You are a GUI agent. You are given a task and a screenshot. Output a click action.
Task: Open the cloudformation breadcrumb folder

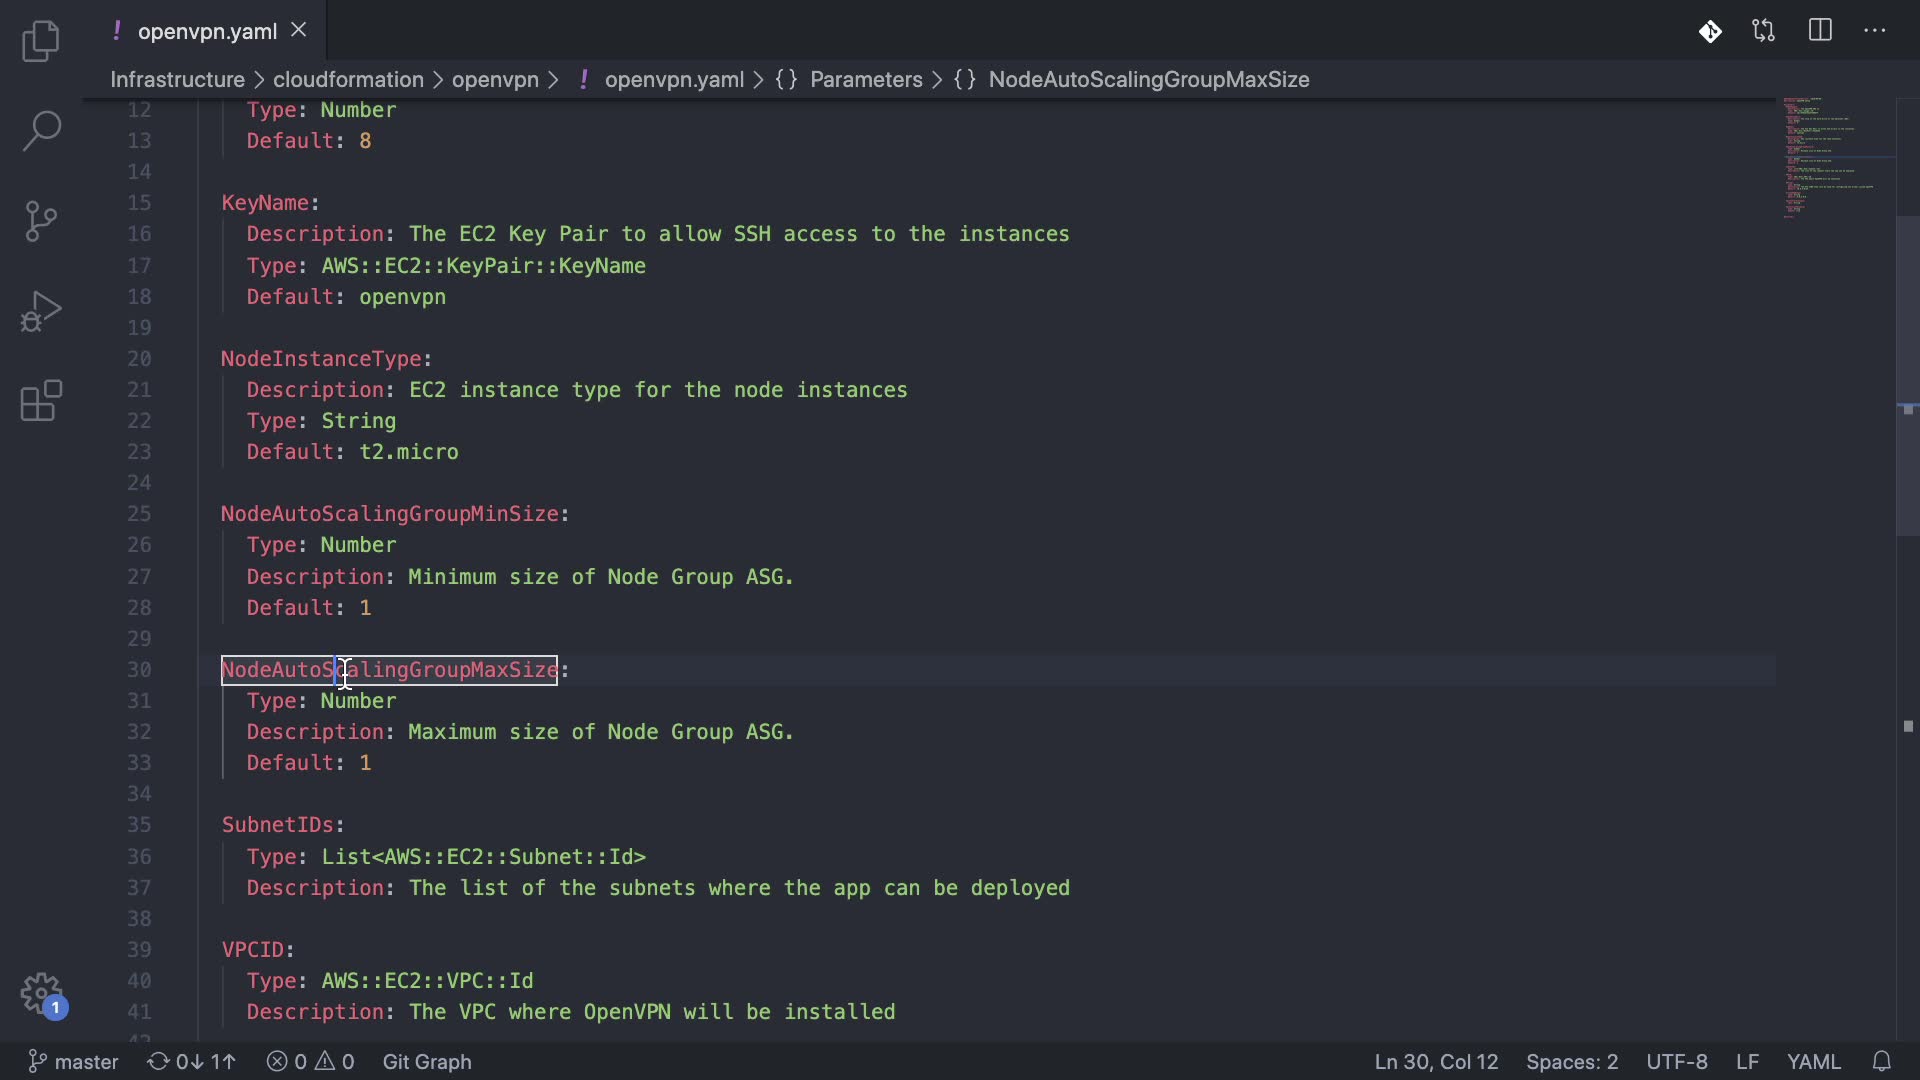tap(348, 80)
